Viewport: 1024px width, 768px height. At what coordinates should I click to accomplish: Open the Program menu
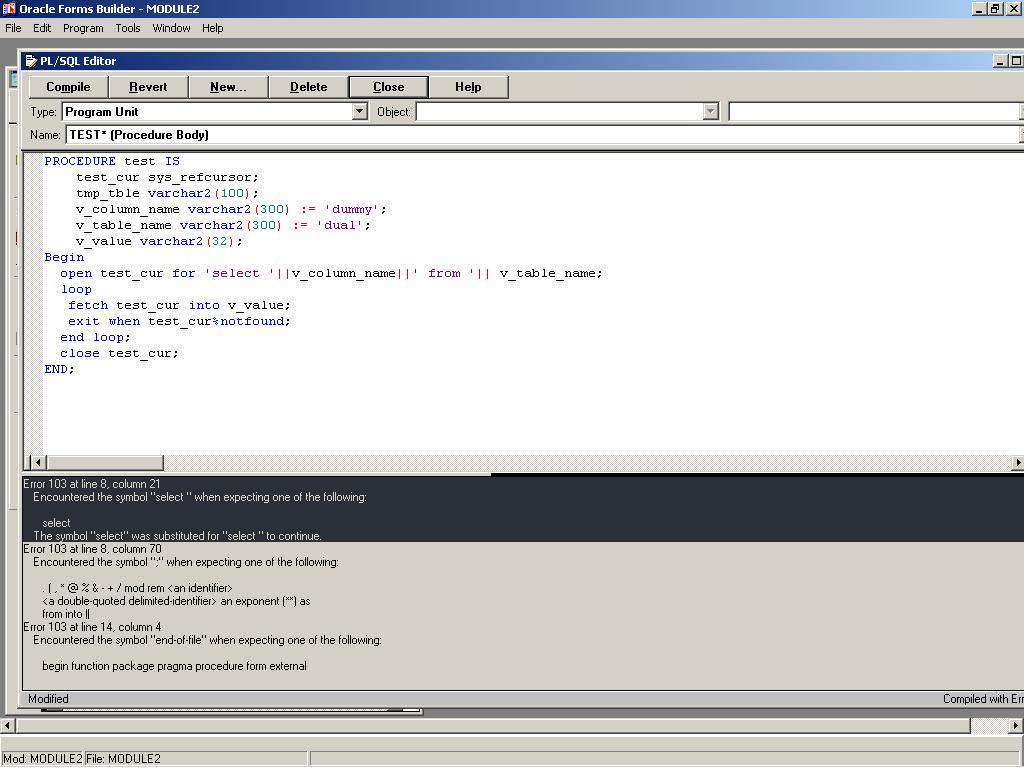83,28
